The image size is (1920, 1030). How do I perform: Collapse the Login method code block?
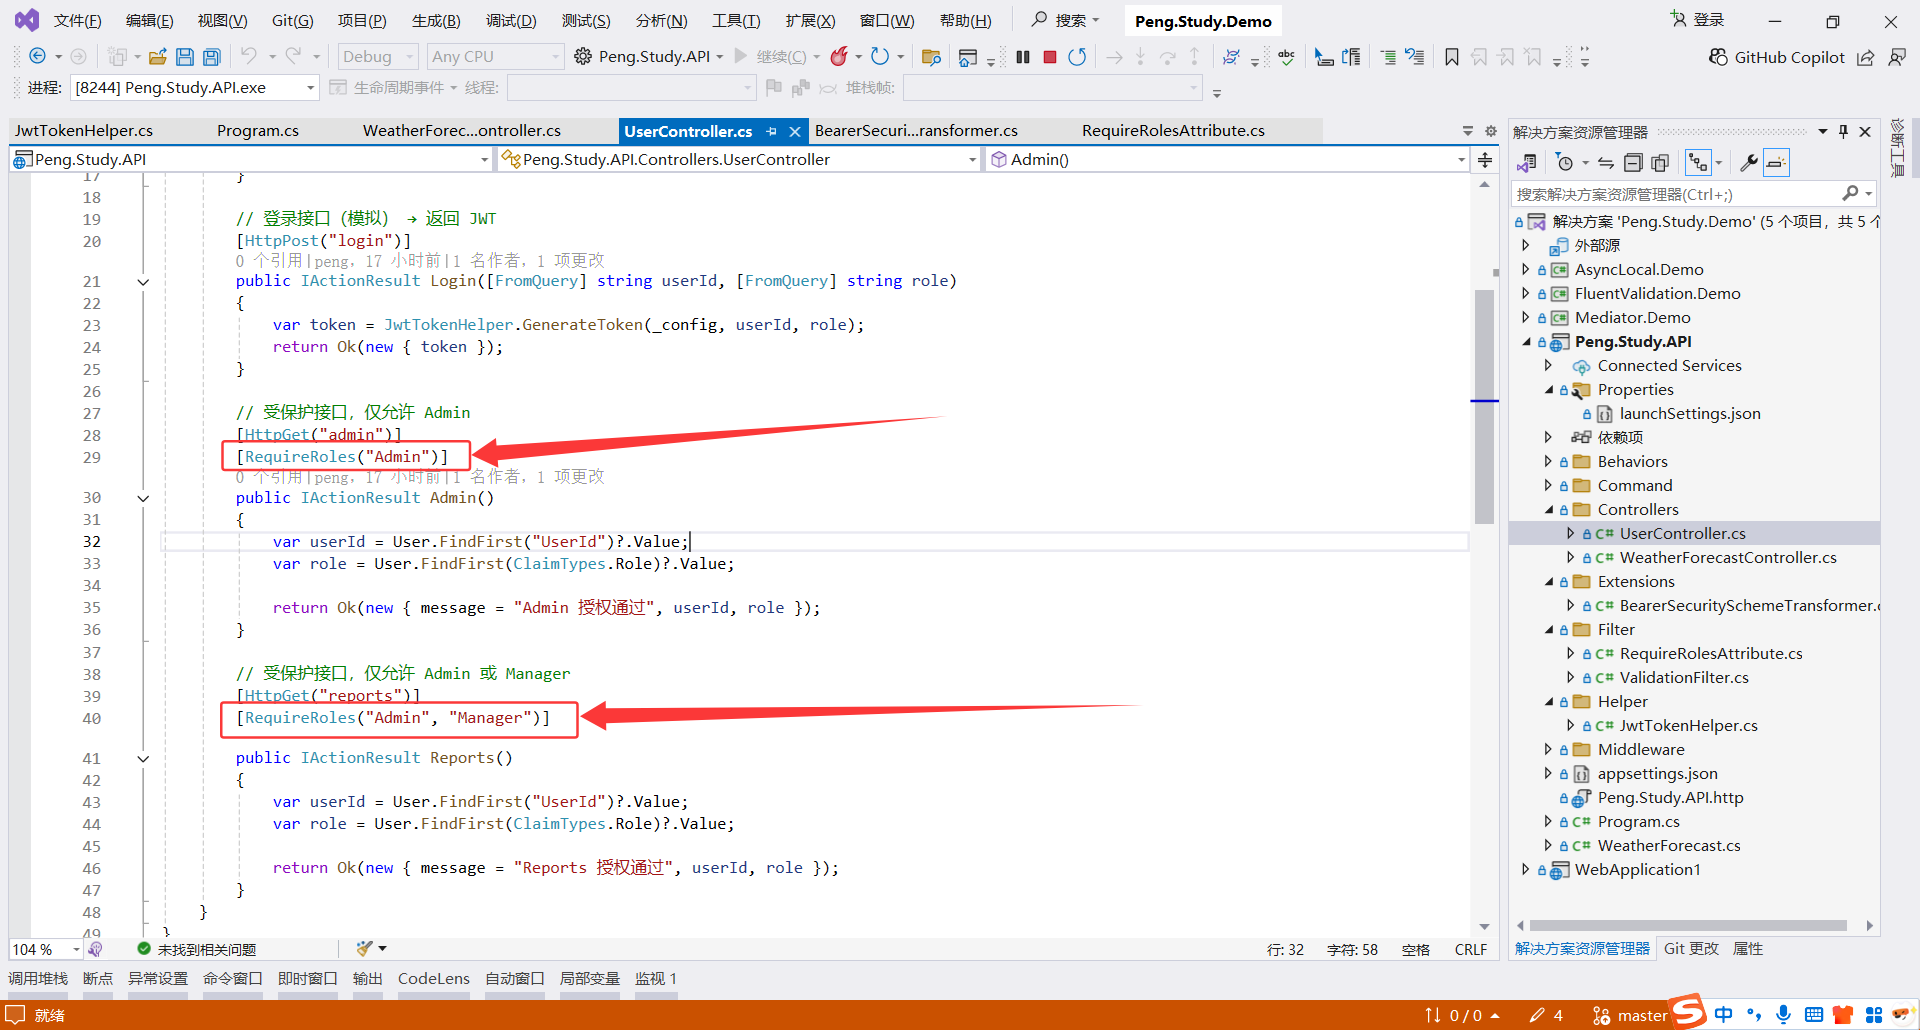pos(143,282)
